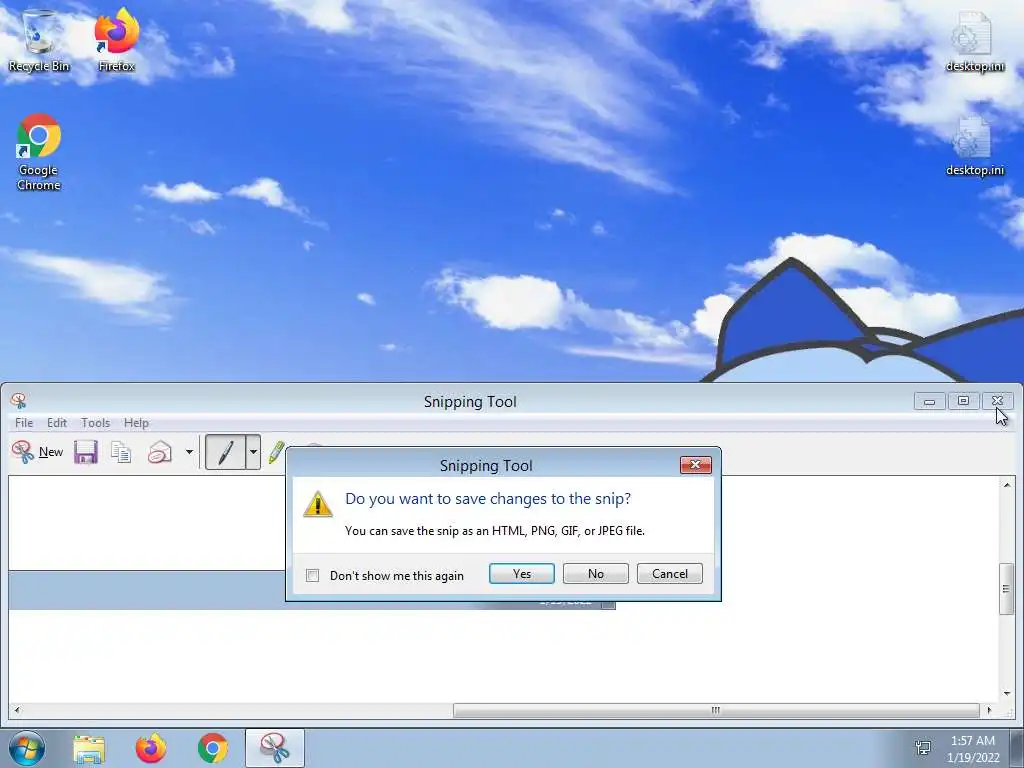
Task: Select the Pen tool
Action: 225,452
